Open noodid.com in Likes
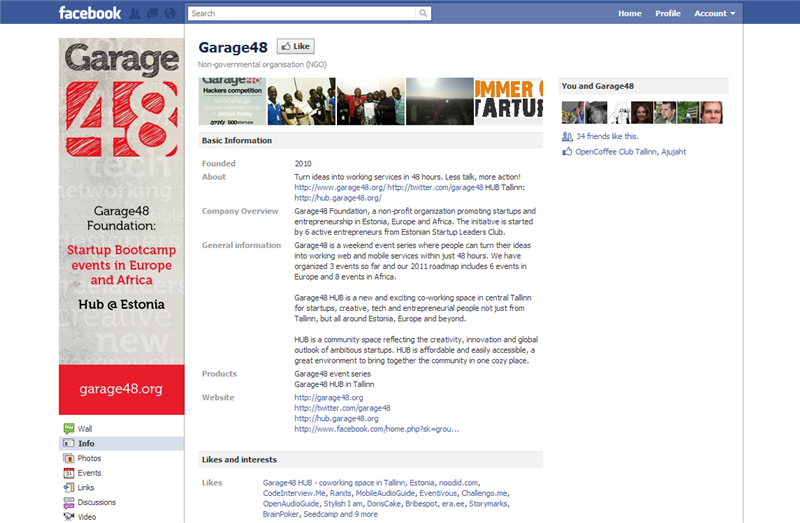 point(459,483)
